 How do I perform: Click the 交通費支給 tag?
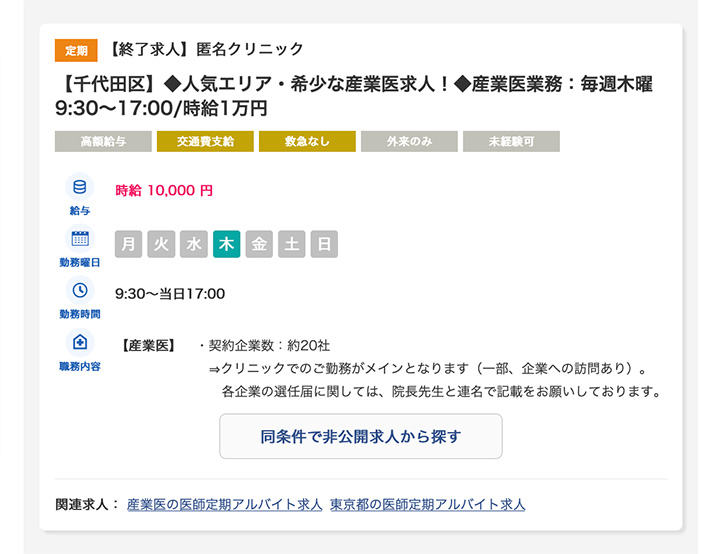(205, 142)
